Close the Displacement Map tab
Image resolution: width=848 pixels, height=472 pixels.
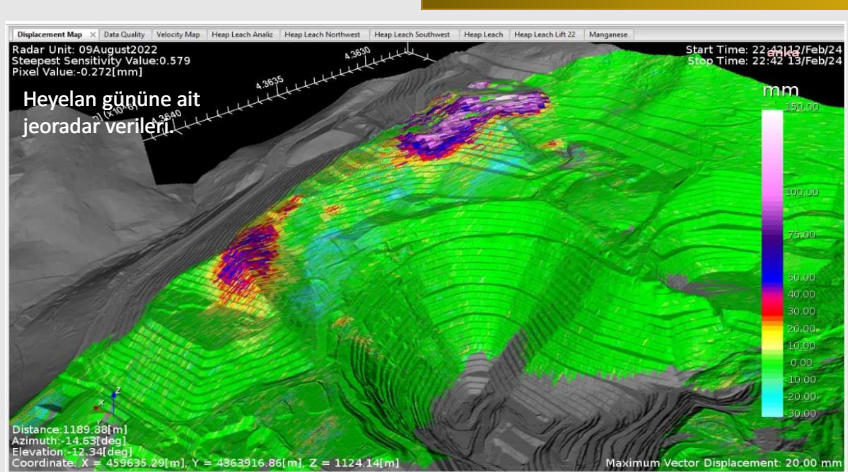pos(93,35)
